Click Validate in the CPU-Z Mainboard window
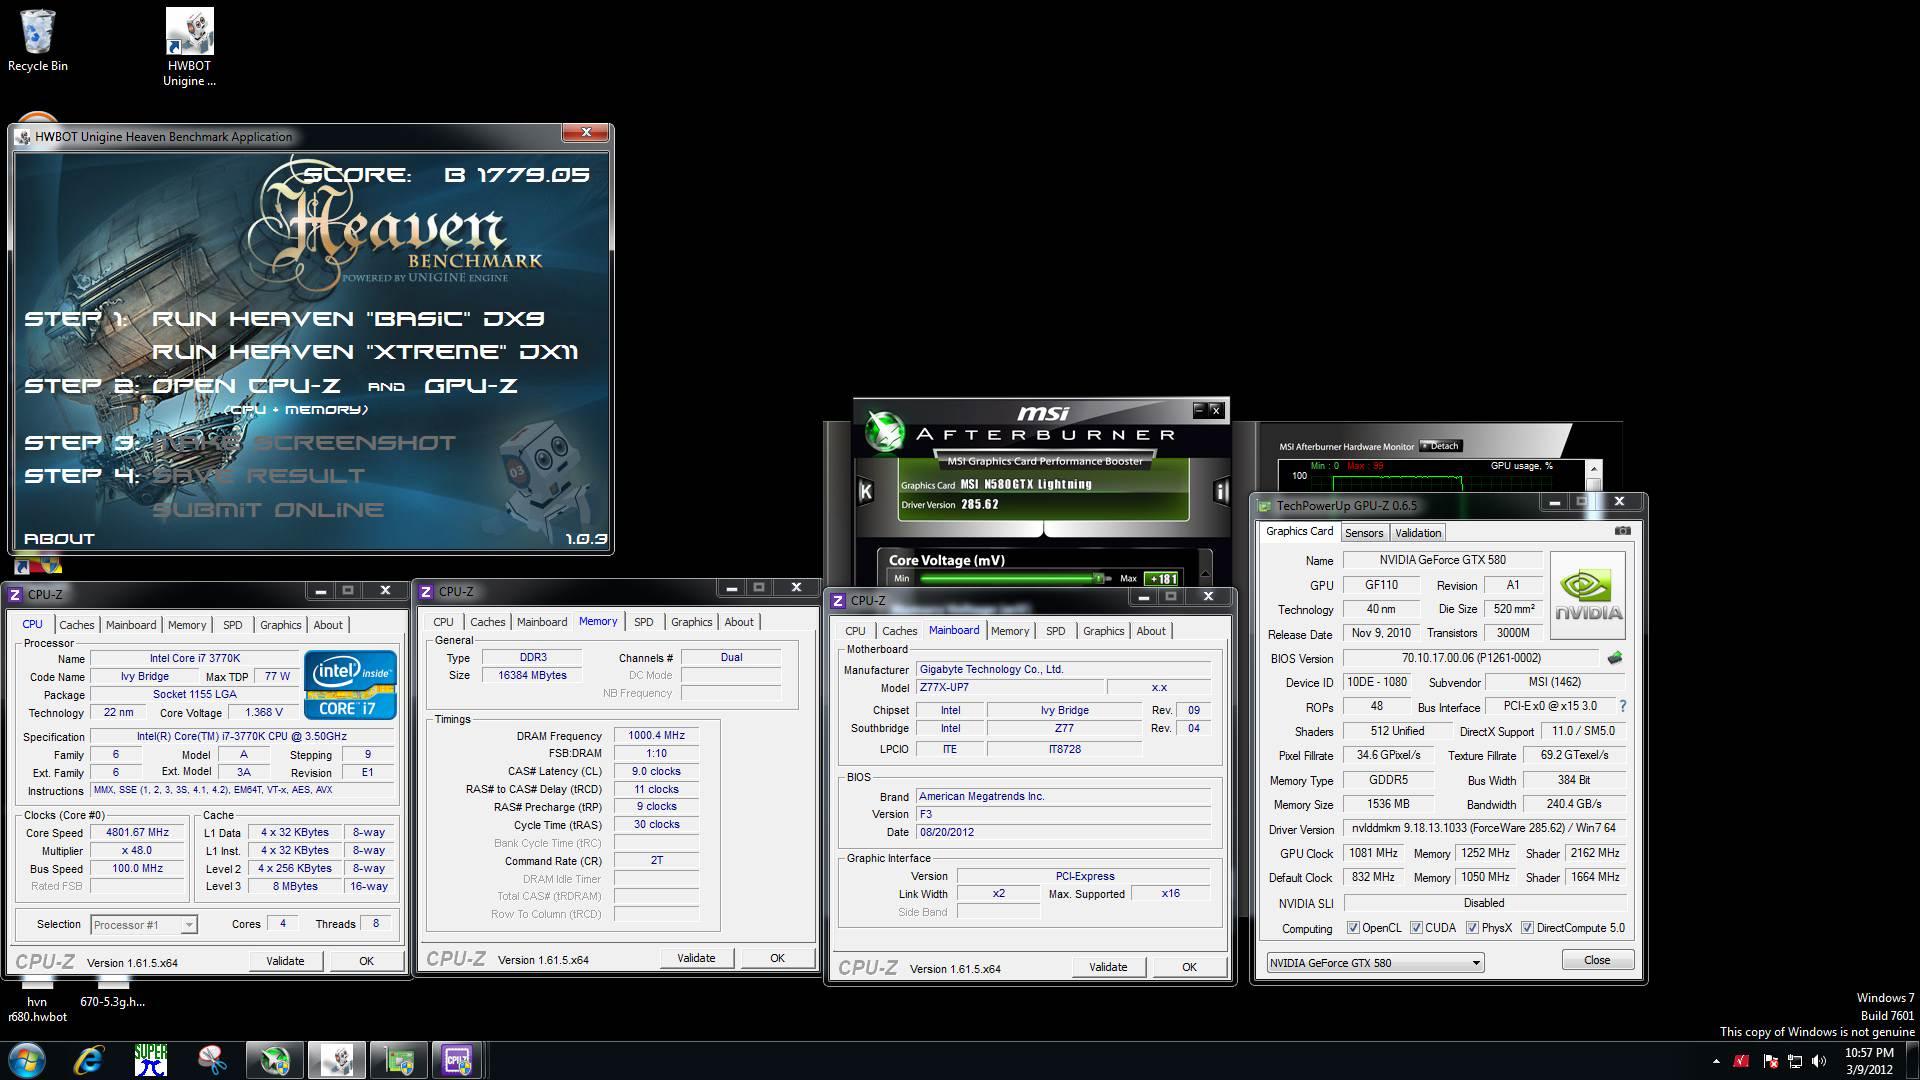 click(1108, 967)
